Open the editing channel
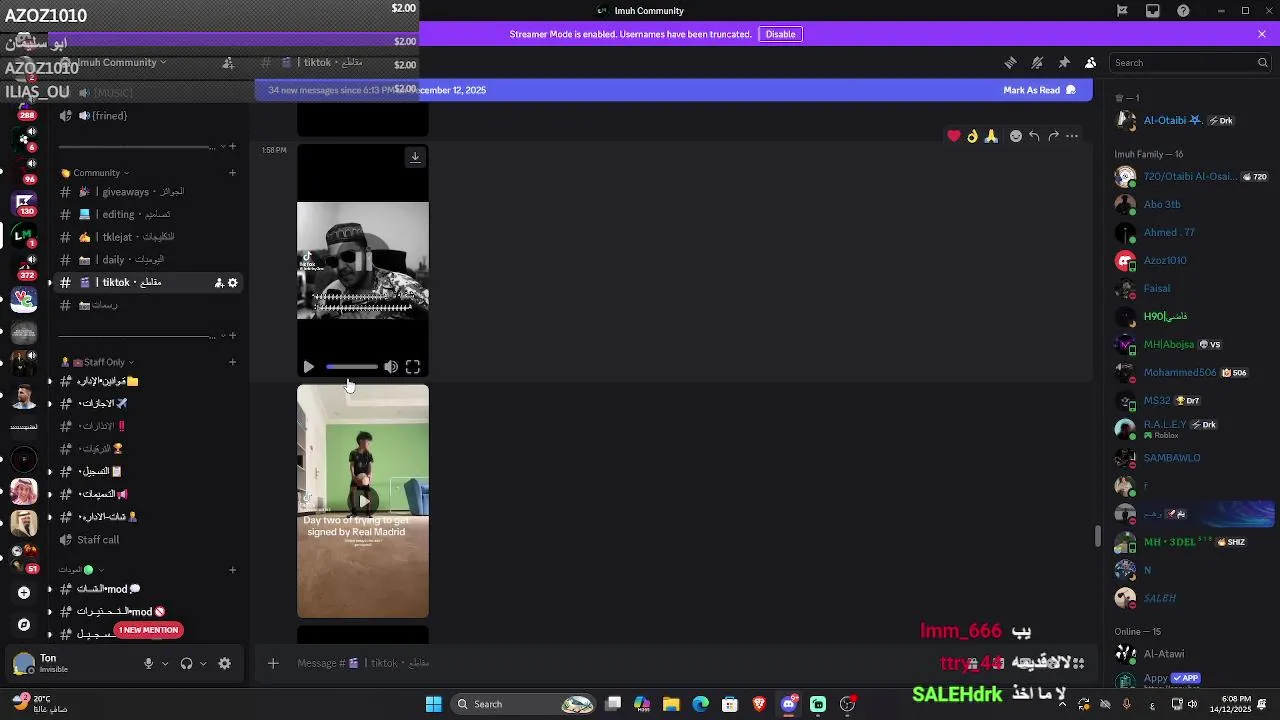Screen dimensions: 1280x720 pyautogui.click(x=150, y=214)
